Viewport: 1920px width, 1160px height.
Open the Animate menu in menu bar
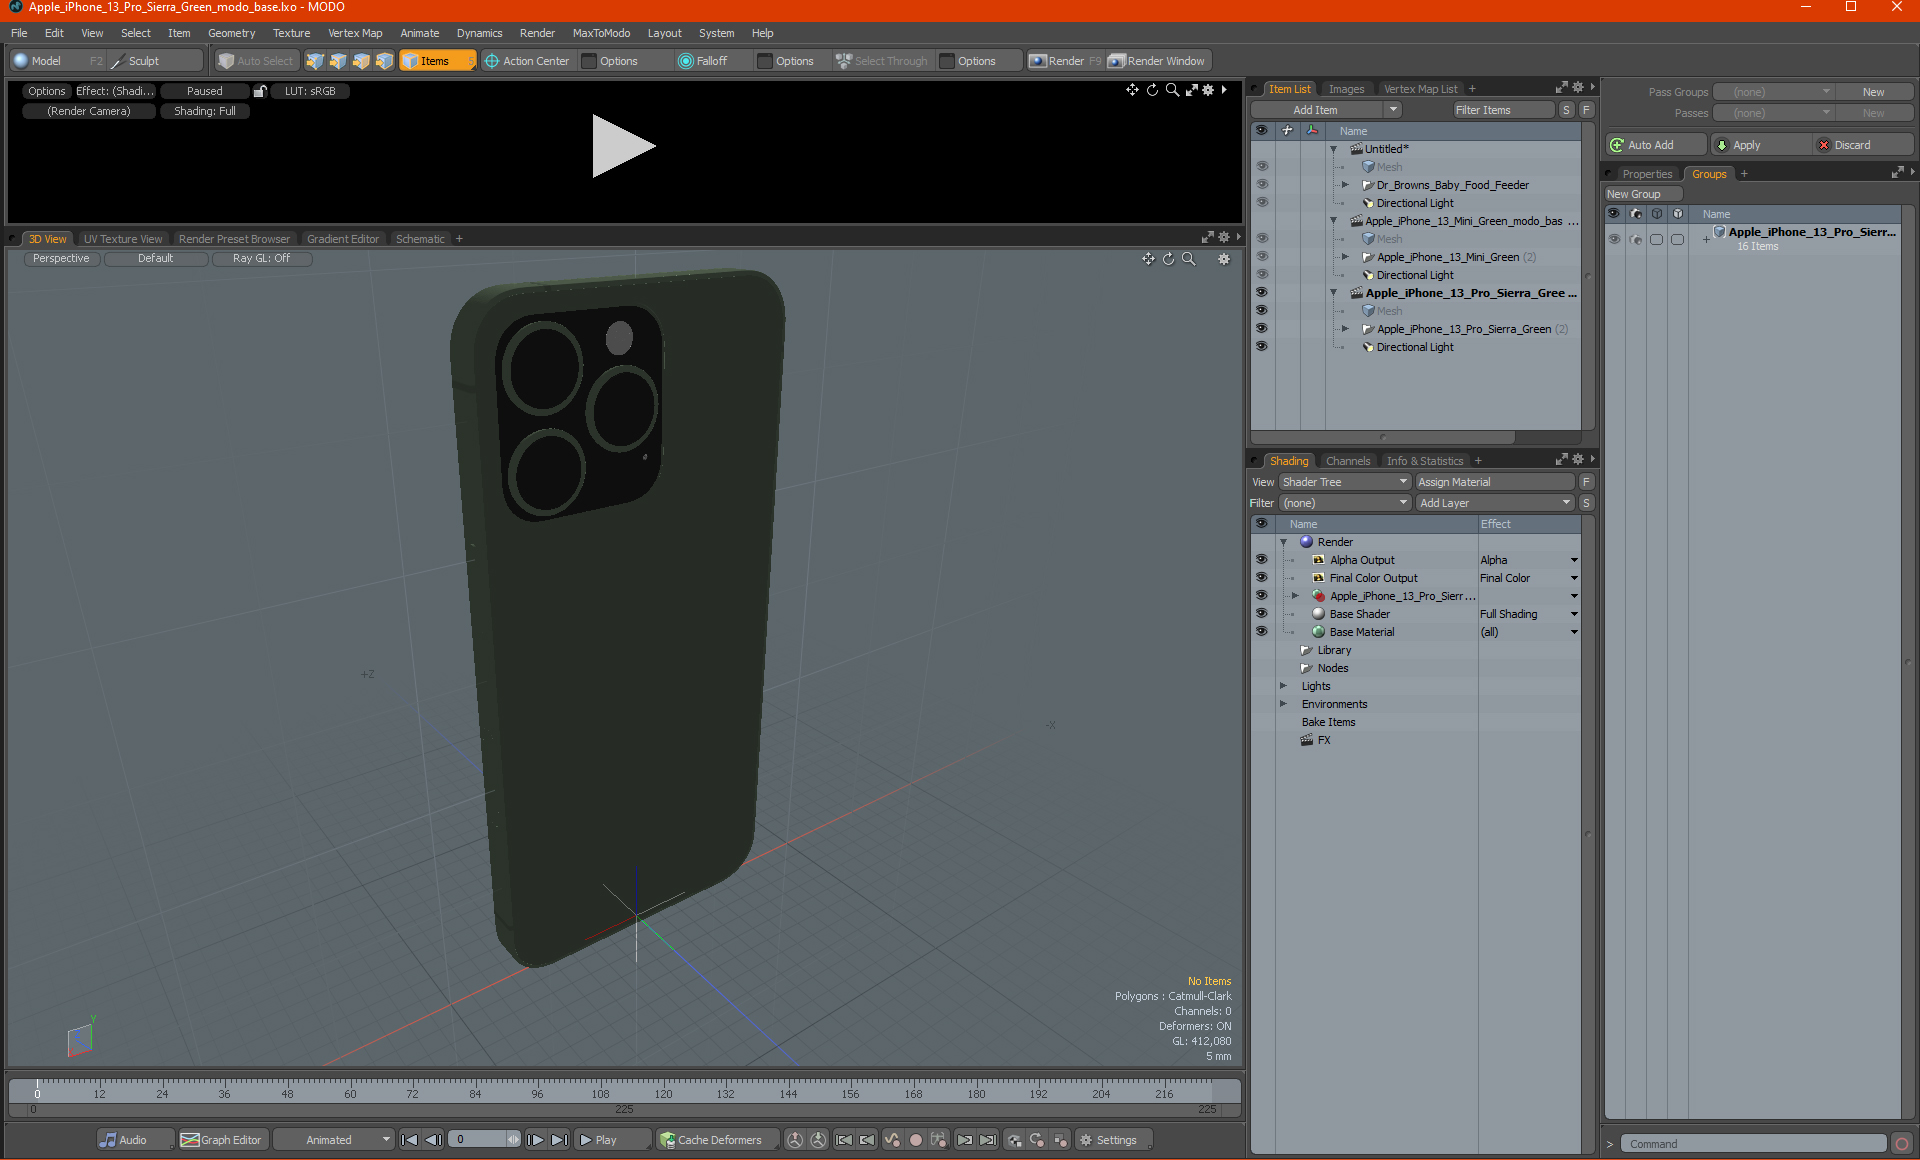tap(418, 32)
